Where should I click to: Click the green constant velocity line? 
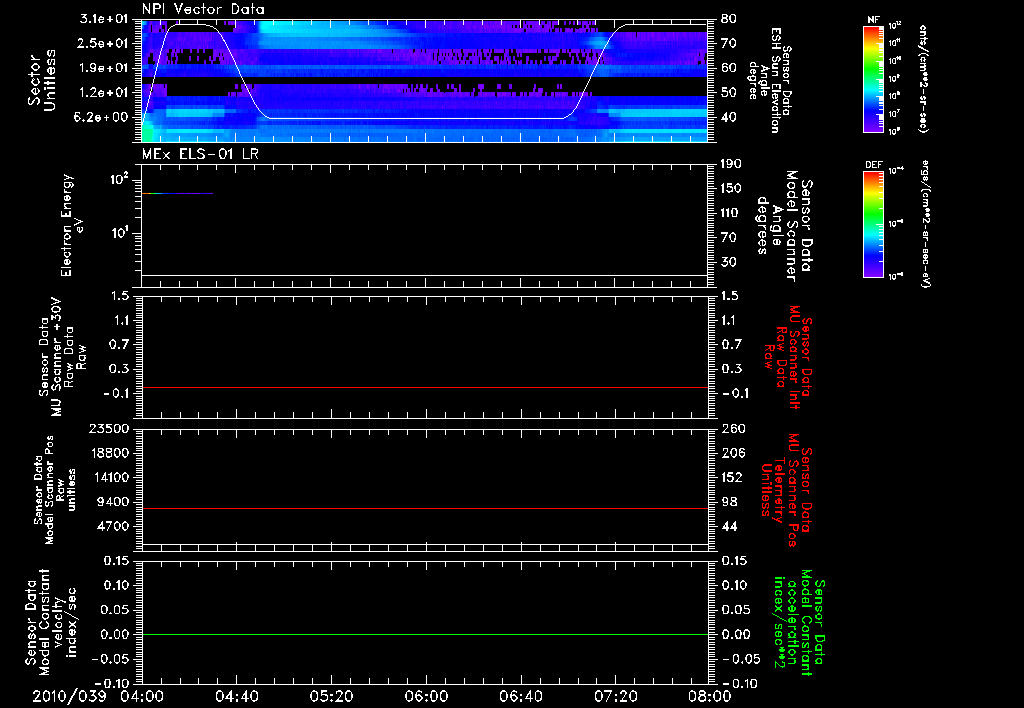[x=424, y=634]
